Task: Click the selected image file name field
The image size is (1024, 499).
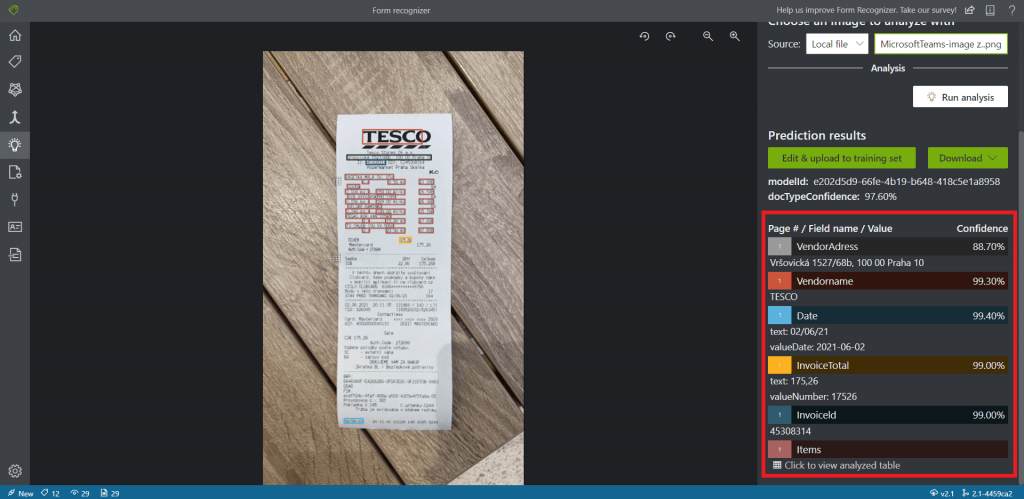Action: click(x=940, y=44)
